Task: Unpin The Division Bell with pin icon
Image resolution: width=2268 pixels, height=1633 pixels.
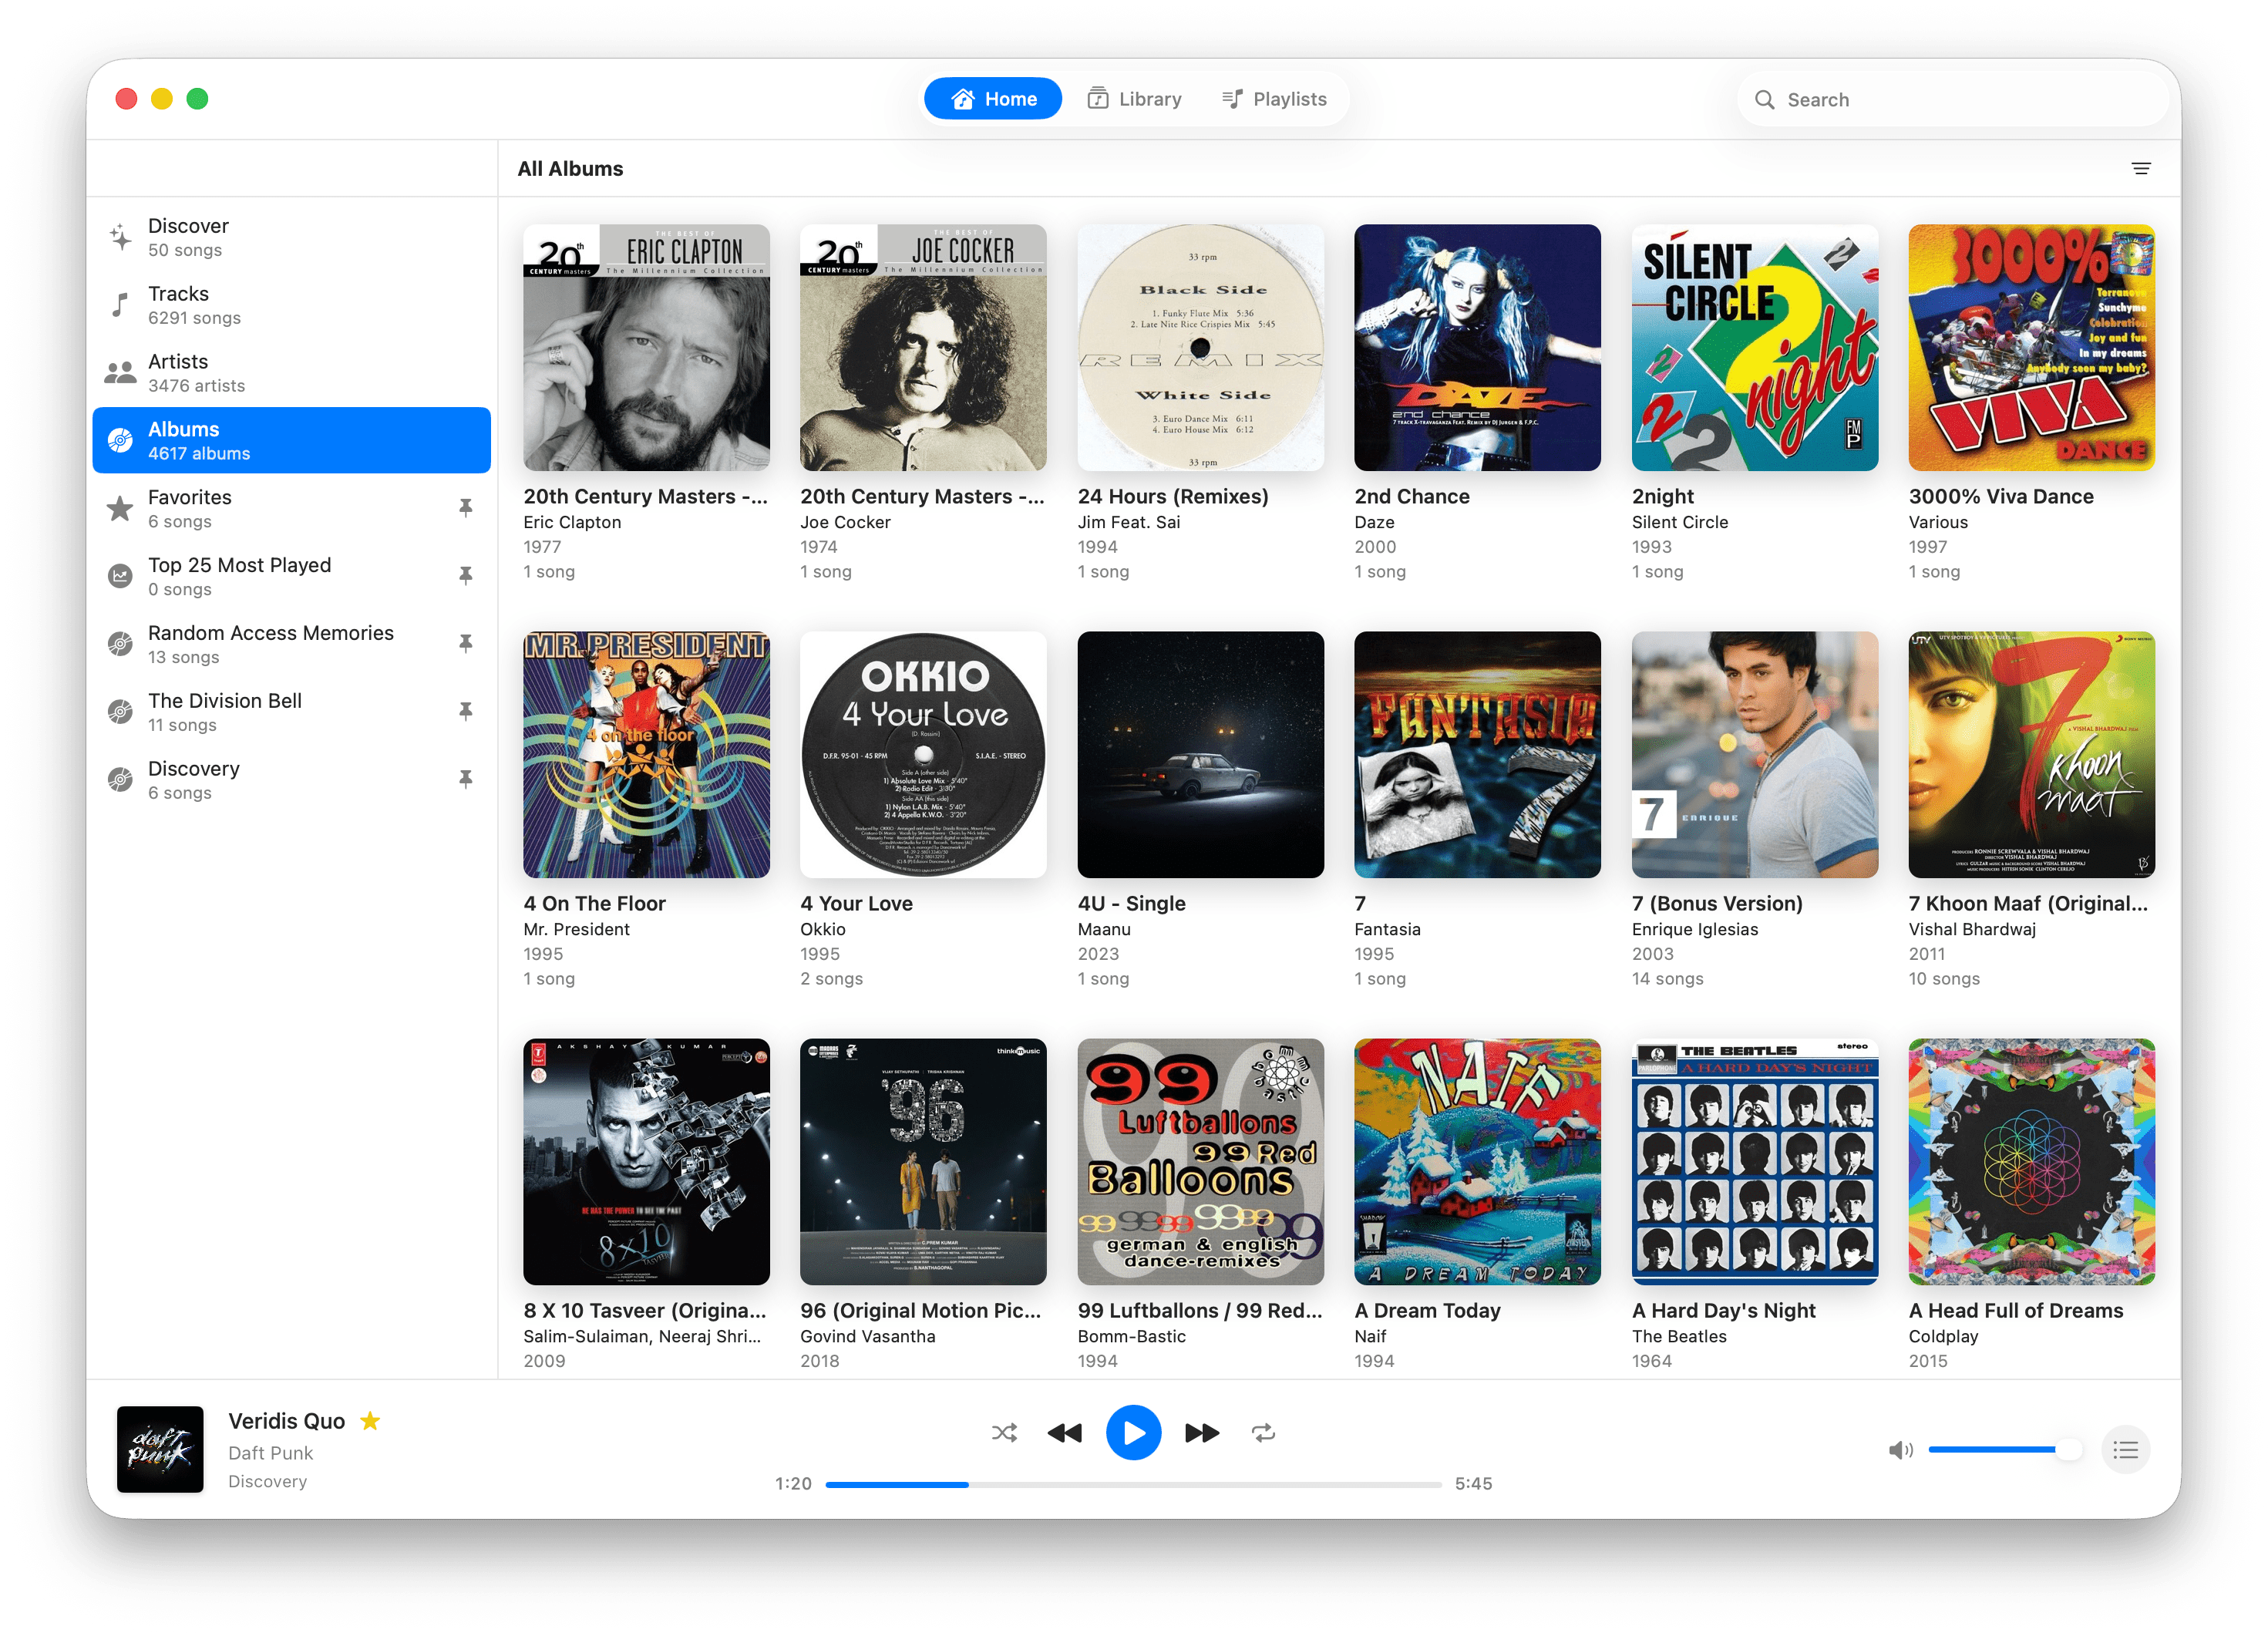Action: 465,712
